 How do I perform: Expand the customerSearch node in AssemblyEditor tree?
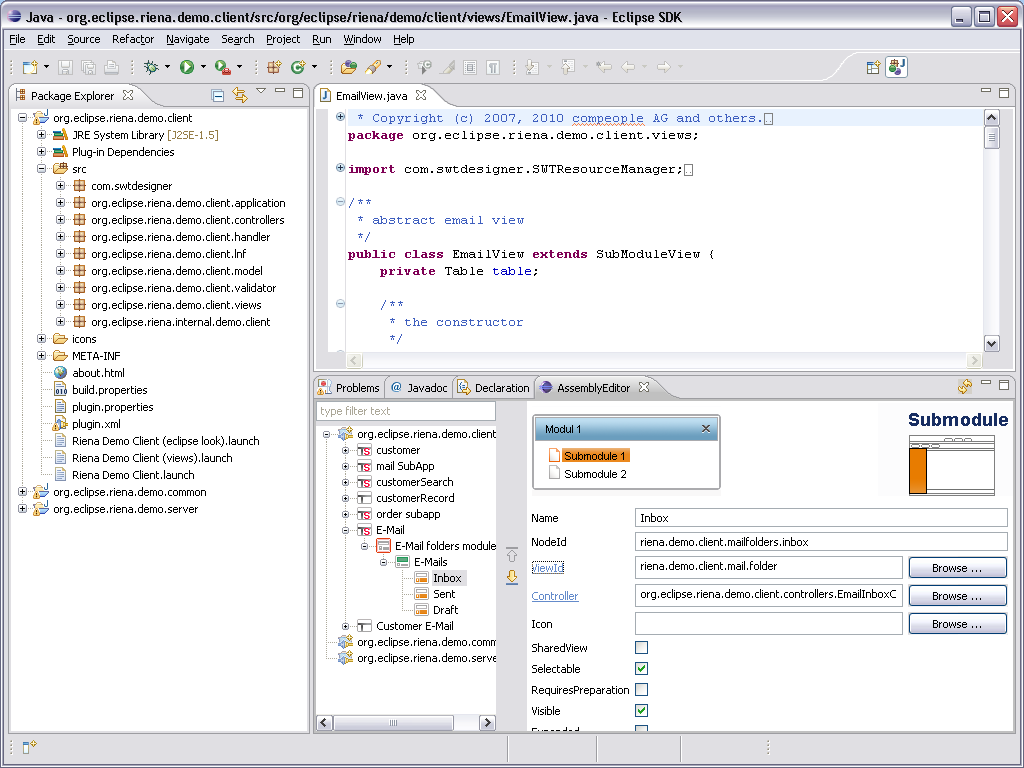pyautogui.click(x=345, y=483)
